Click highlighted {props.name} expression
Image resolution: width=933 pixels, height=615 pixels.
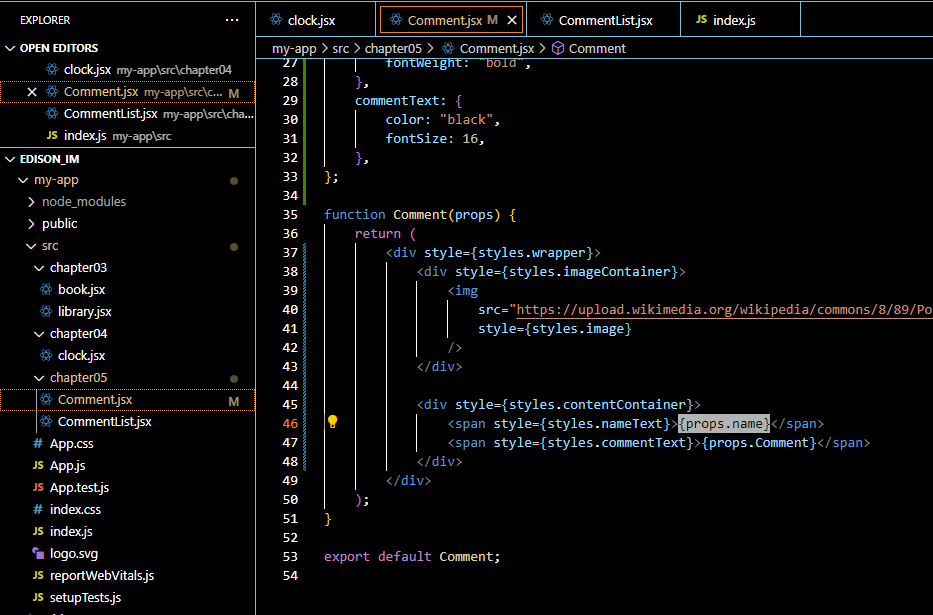(724, 423)
